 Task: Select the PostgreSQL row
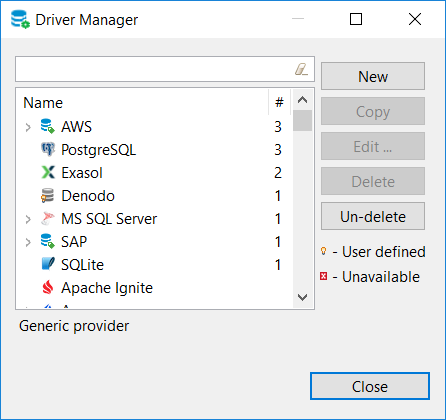[154, 150]
